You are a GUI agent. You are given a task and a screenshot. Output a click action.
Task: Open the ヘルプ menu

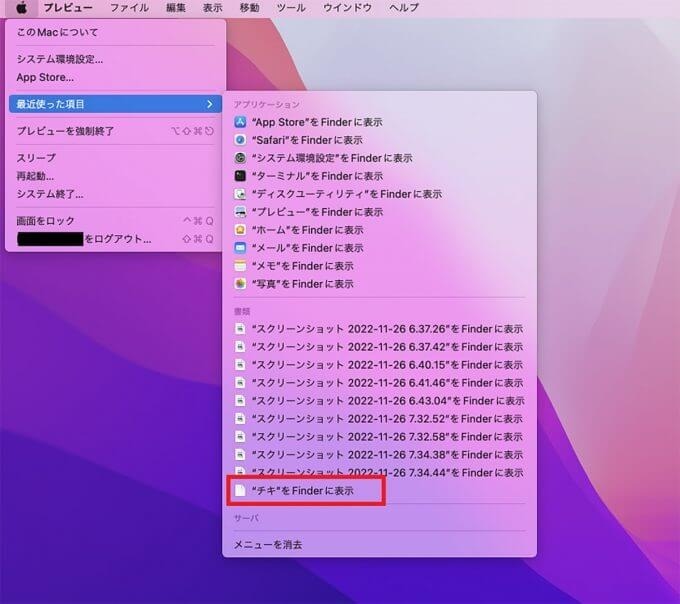coord(404,8)
